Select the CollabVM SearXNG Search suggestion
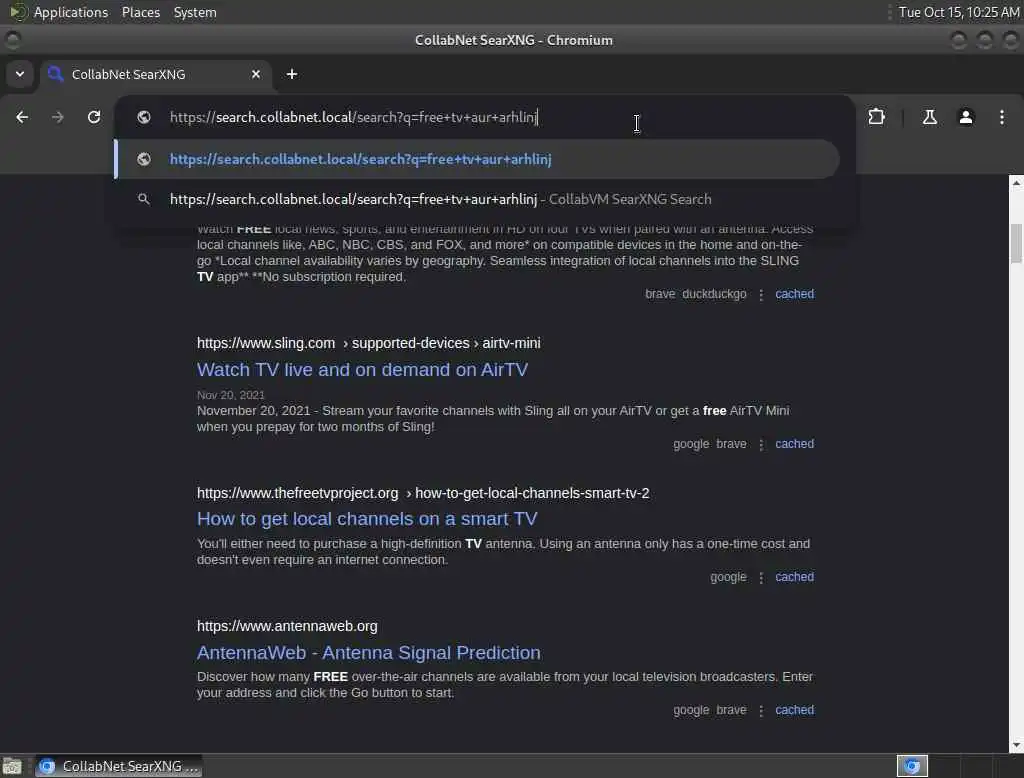 (477, 199)
